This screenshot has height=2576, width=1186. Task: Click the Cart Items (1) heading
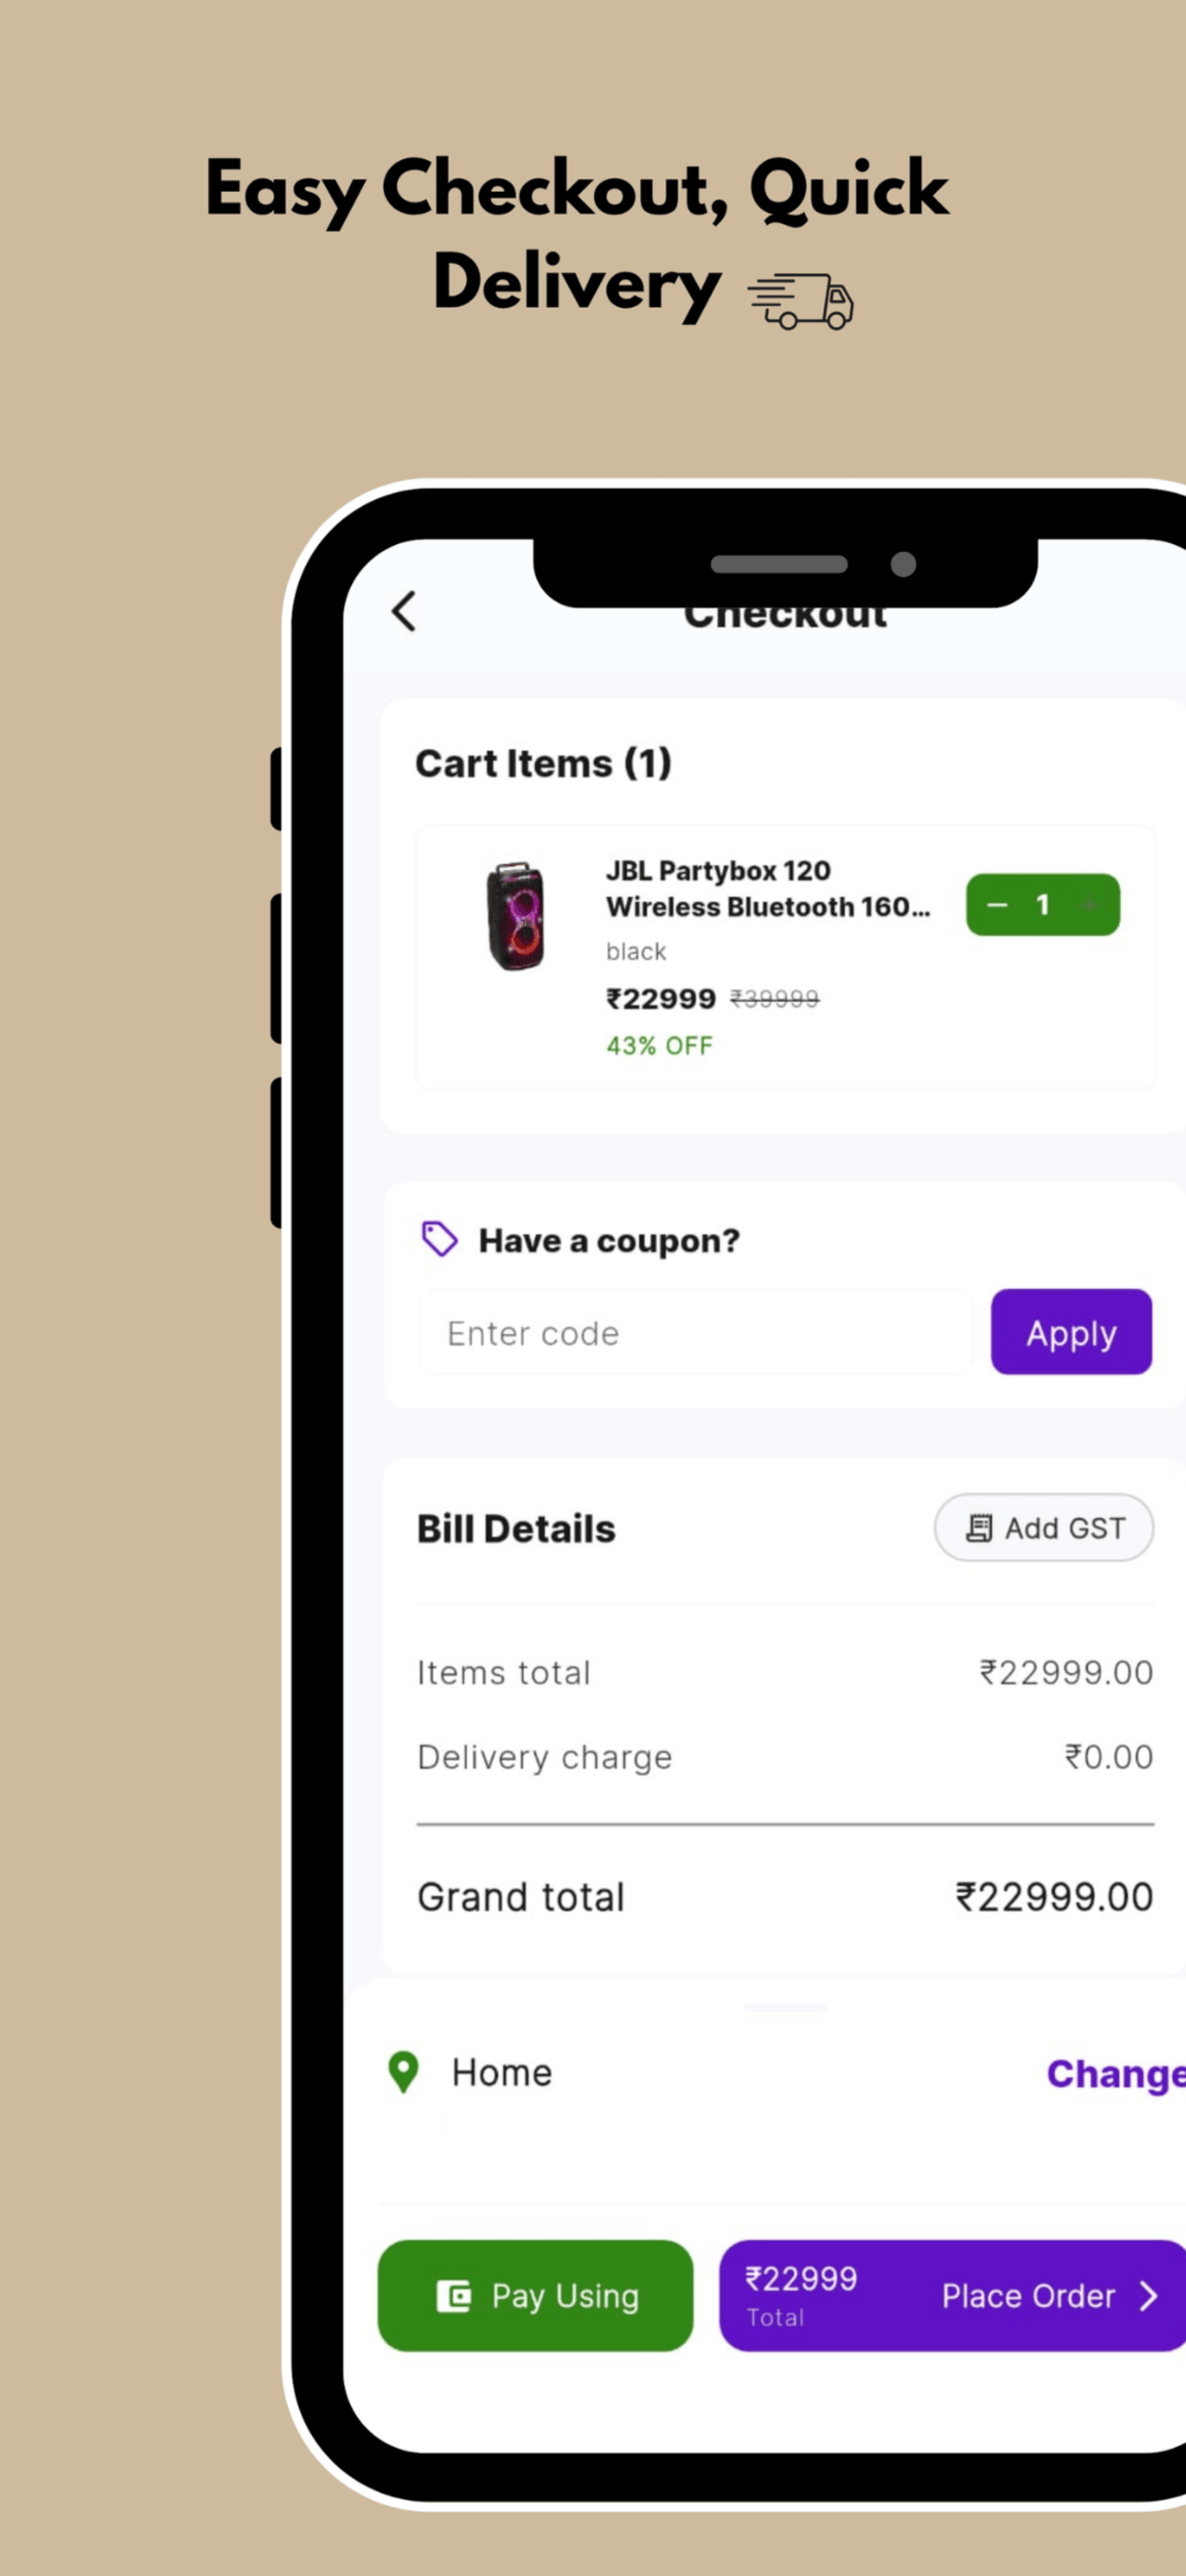[543, 764]
